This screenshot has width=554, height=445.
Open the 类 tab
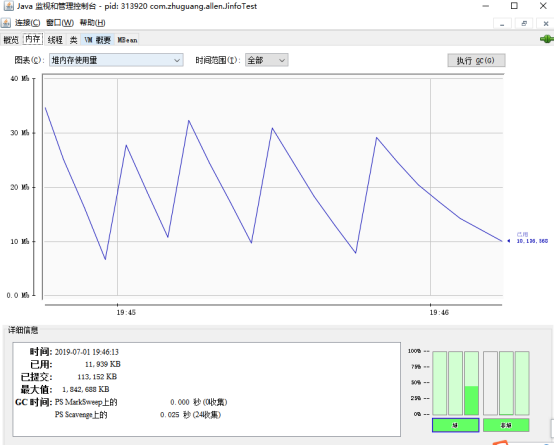pos(73,40)
